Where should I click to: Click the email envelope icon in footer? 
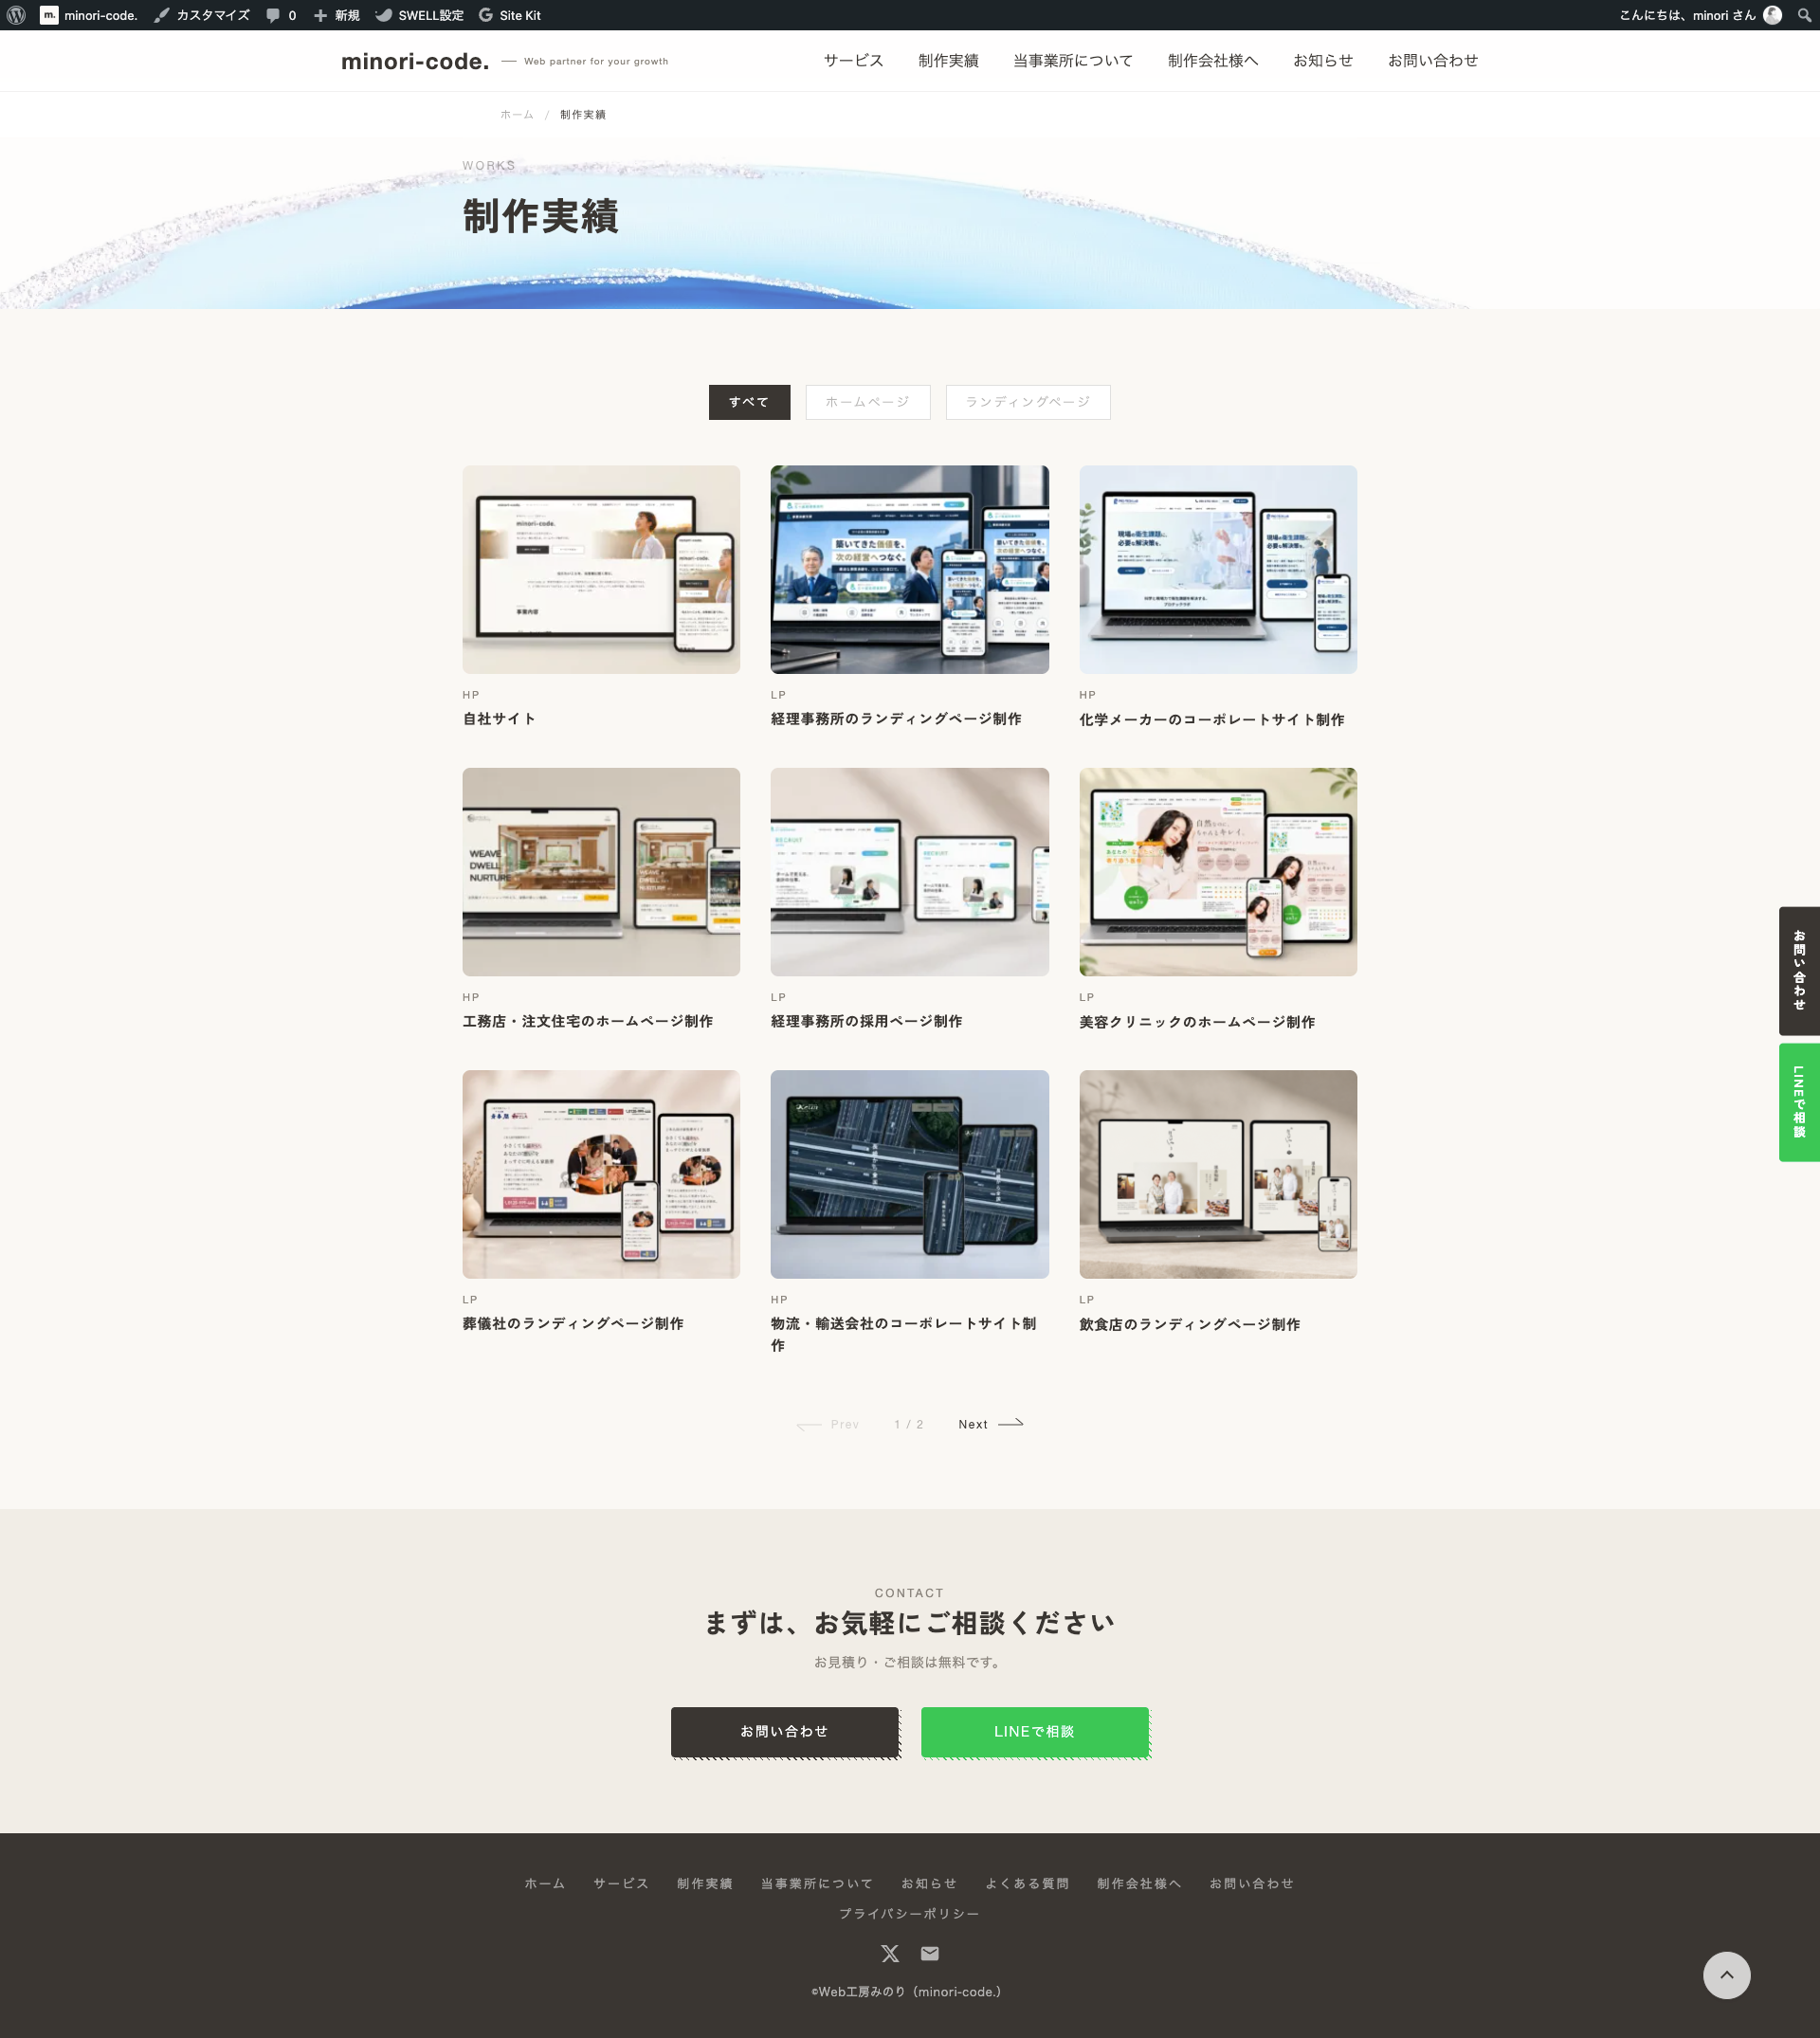930,1953
